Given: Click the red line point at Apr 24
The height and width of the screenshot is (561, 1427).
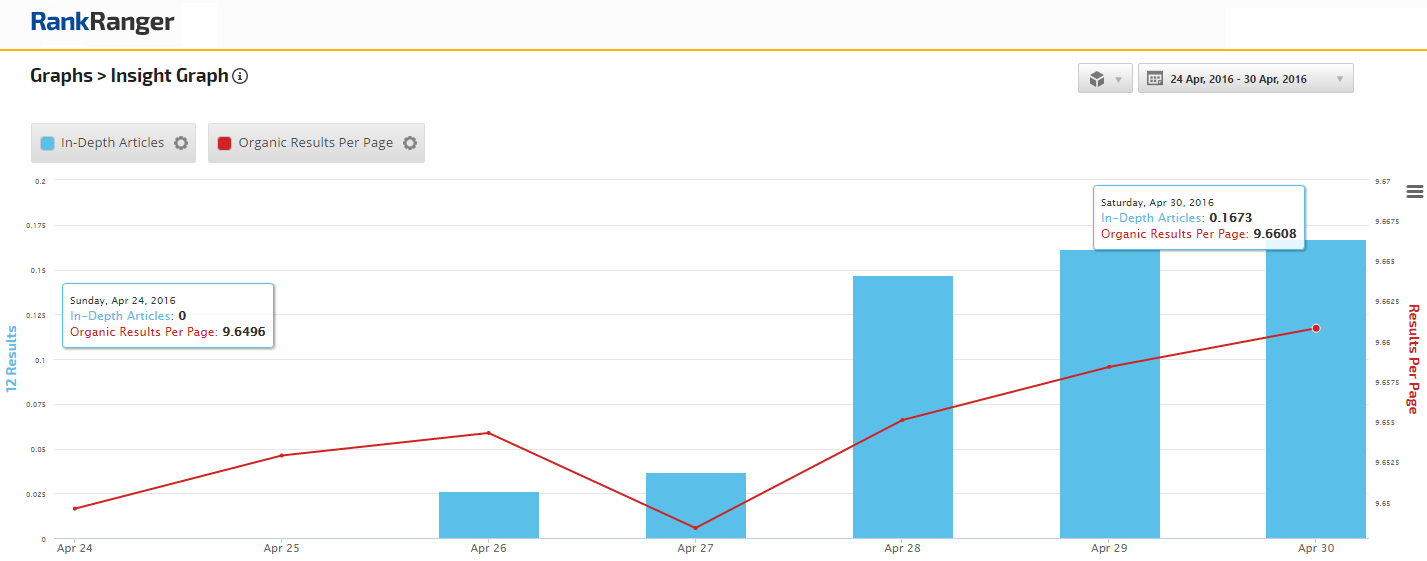Looking at the screenshot, I should pyautogui.click(x=75, y=508).
